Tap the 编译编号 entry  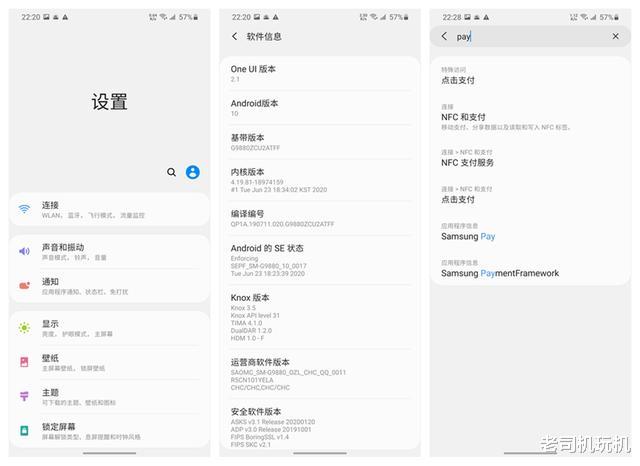tap(320, 218)
